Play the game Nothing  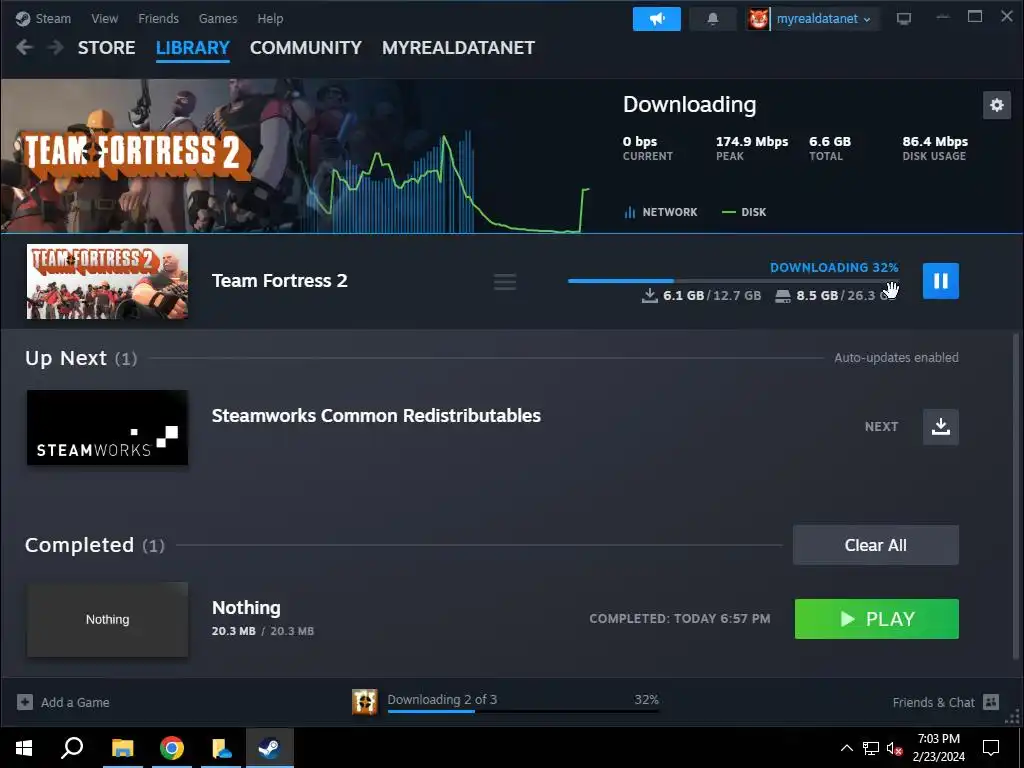point(876,619)
